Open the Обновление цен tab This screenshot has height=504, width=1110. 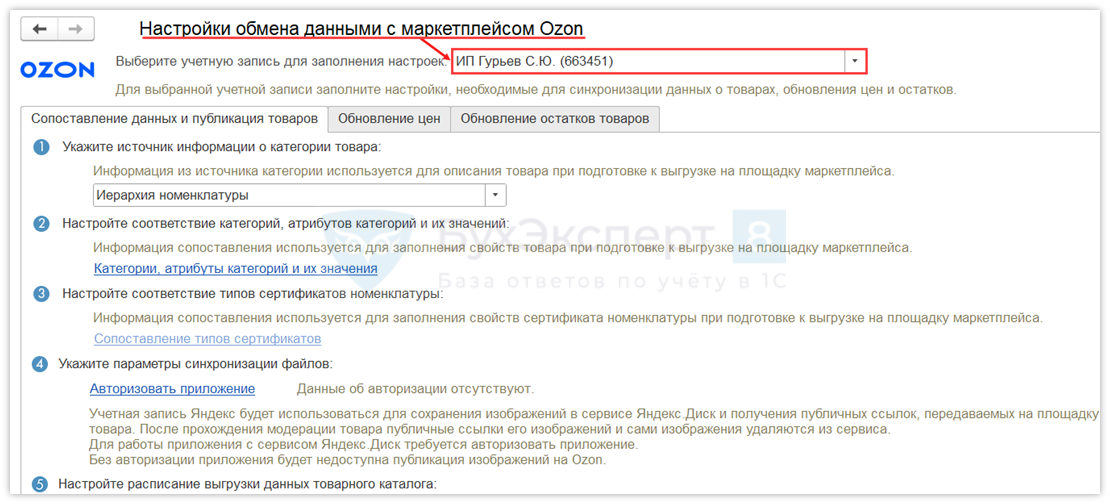[x=389, y=119]
